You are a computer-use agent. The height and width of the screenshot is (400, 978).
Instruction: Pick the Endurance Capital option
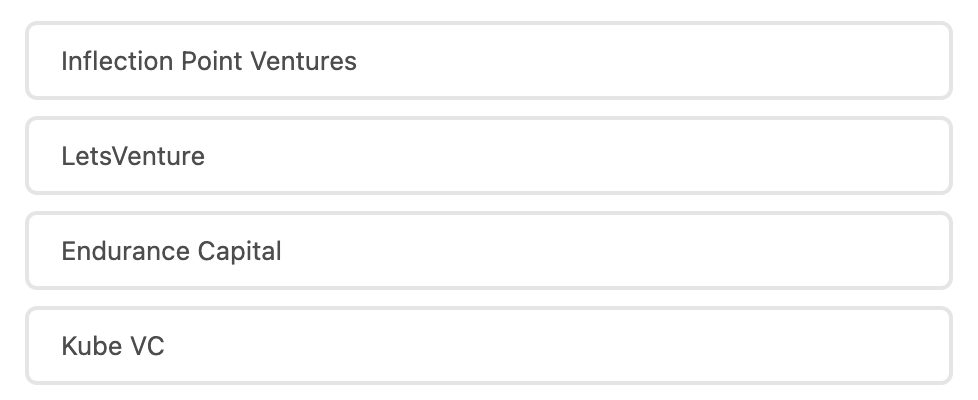[488, 251]
